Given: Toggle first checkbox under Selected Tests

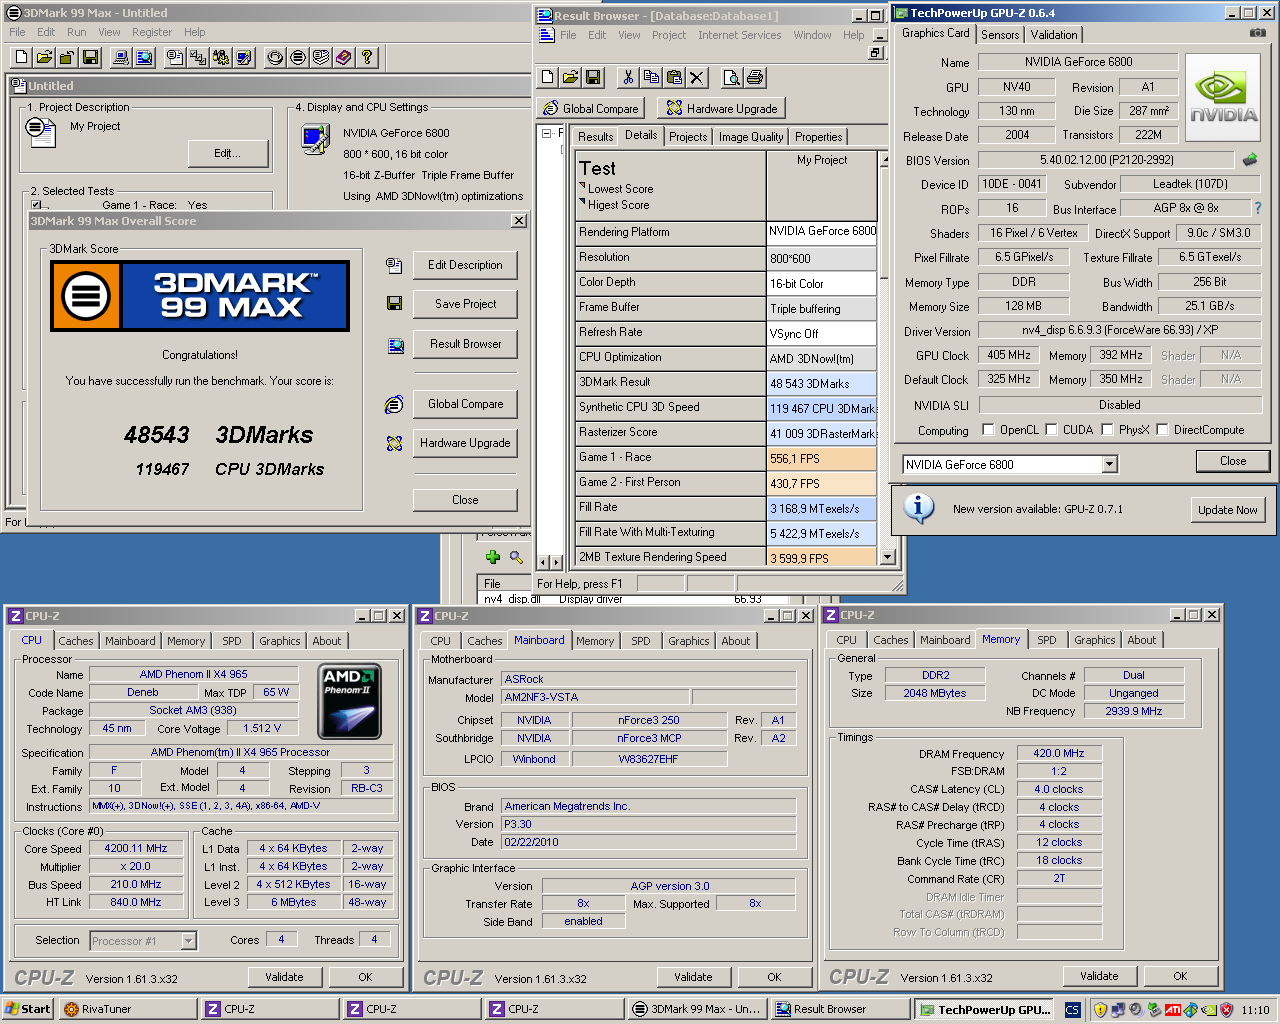Looking at the screenshot, I should (36, 205).
